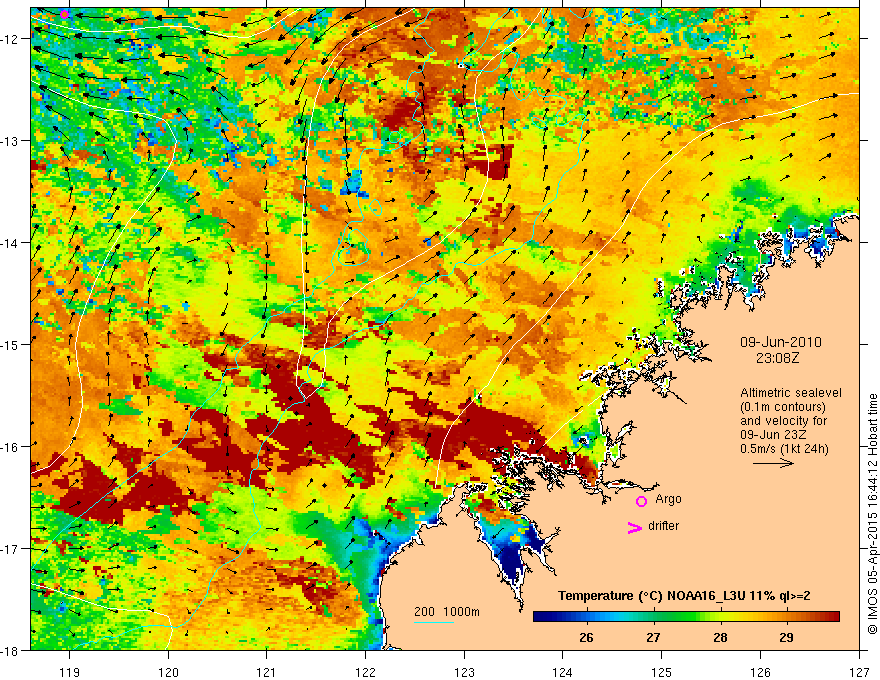Click the 'and velocity for' caption line
This screenshot has height=680, width=880.
pos(783,421)
